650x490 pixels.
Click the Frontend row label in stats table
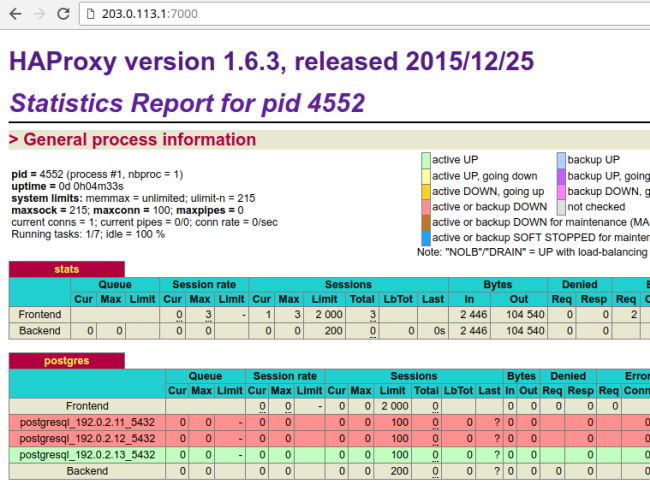(39, 314)
